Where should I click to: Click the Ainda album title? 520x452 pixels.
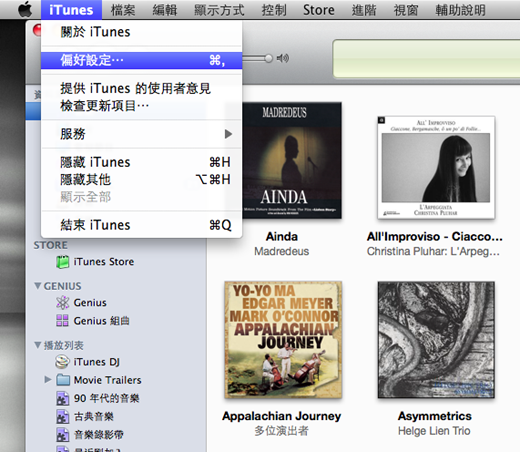282,237
